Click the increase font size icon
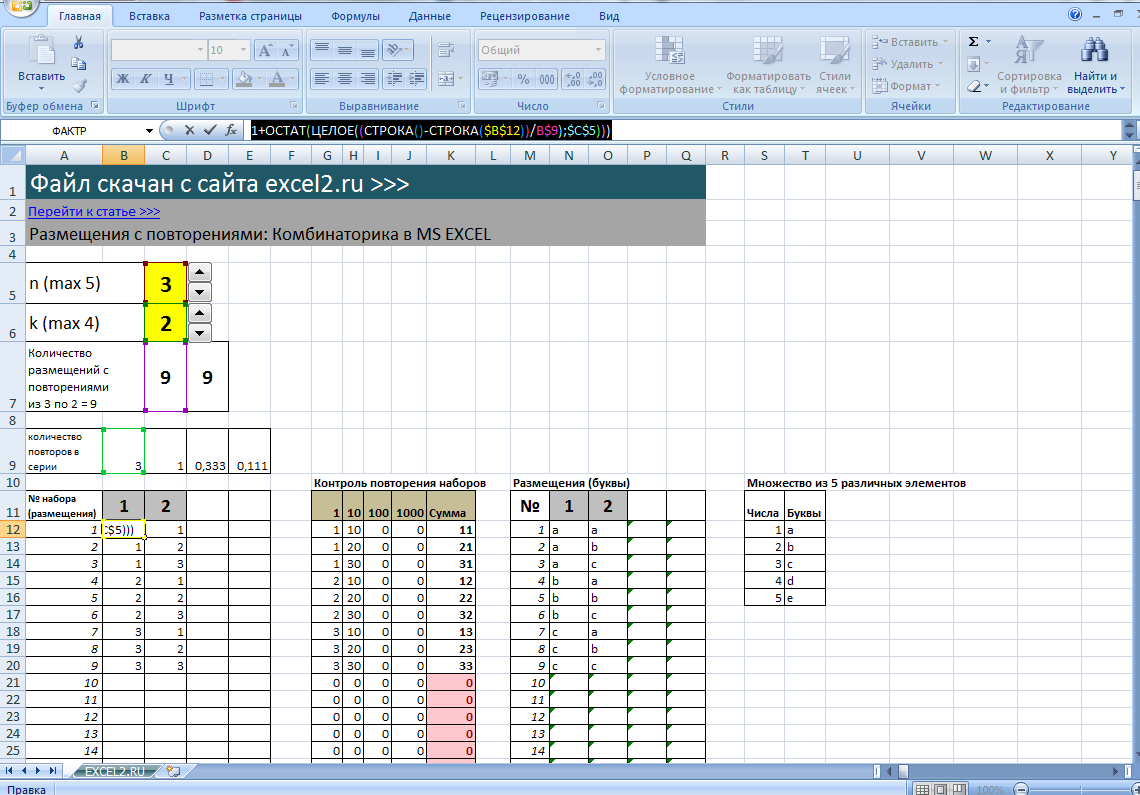The height and width of the screenshot is (795, 1140). tap(265, 50)
